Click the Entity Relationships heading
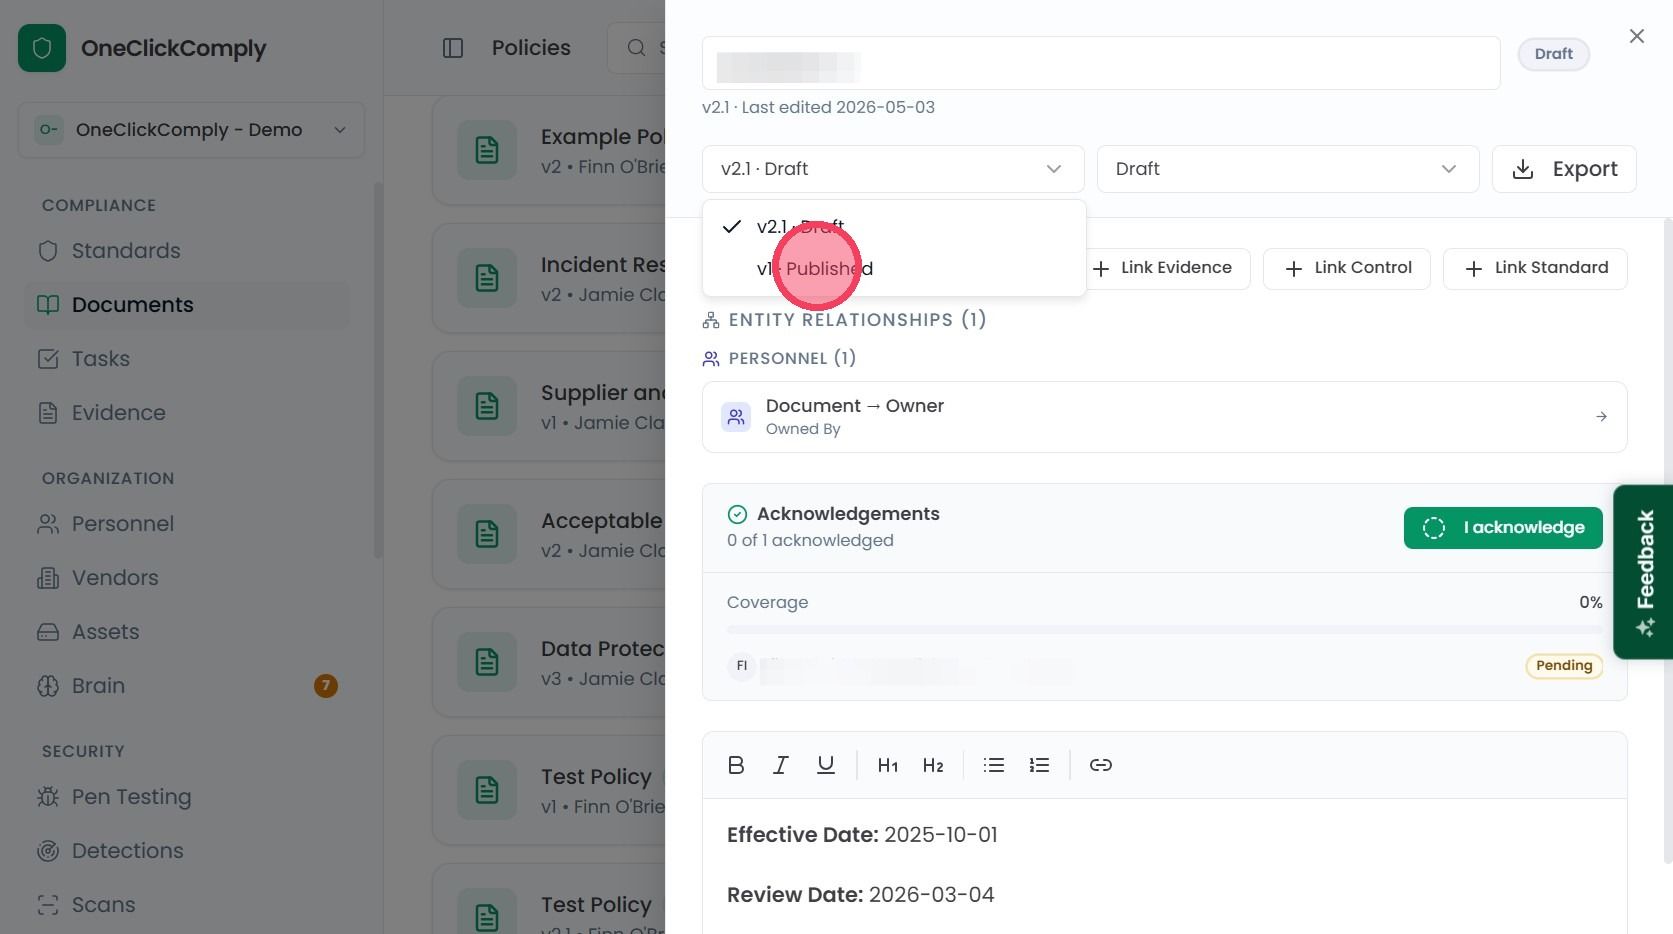 [857, 320]
